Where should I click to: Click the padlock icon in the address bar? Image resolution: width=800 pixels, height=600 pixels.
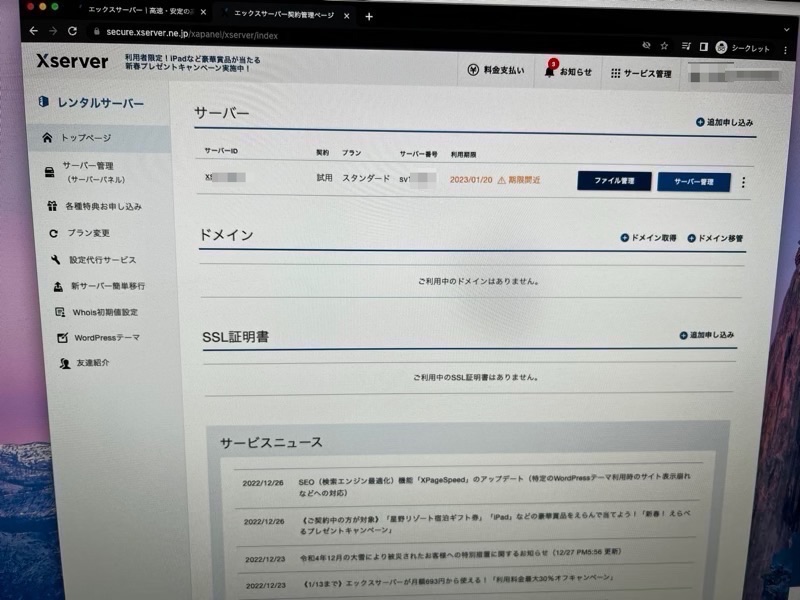[96, 32]
